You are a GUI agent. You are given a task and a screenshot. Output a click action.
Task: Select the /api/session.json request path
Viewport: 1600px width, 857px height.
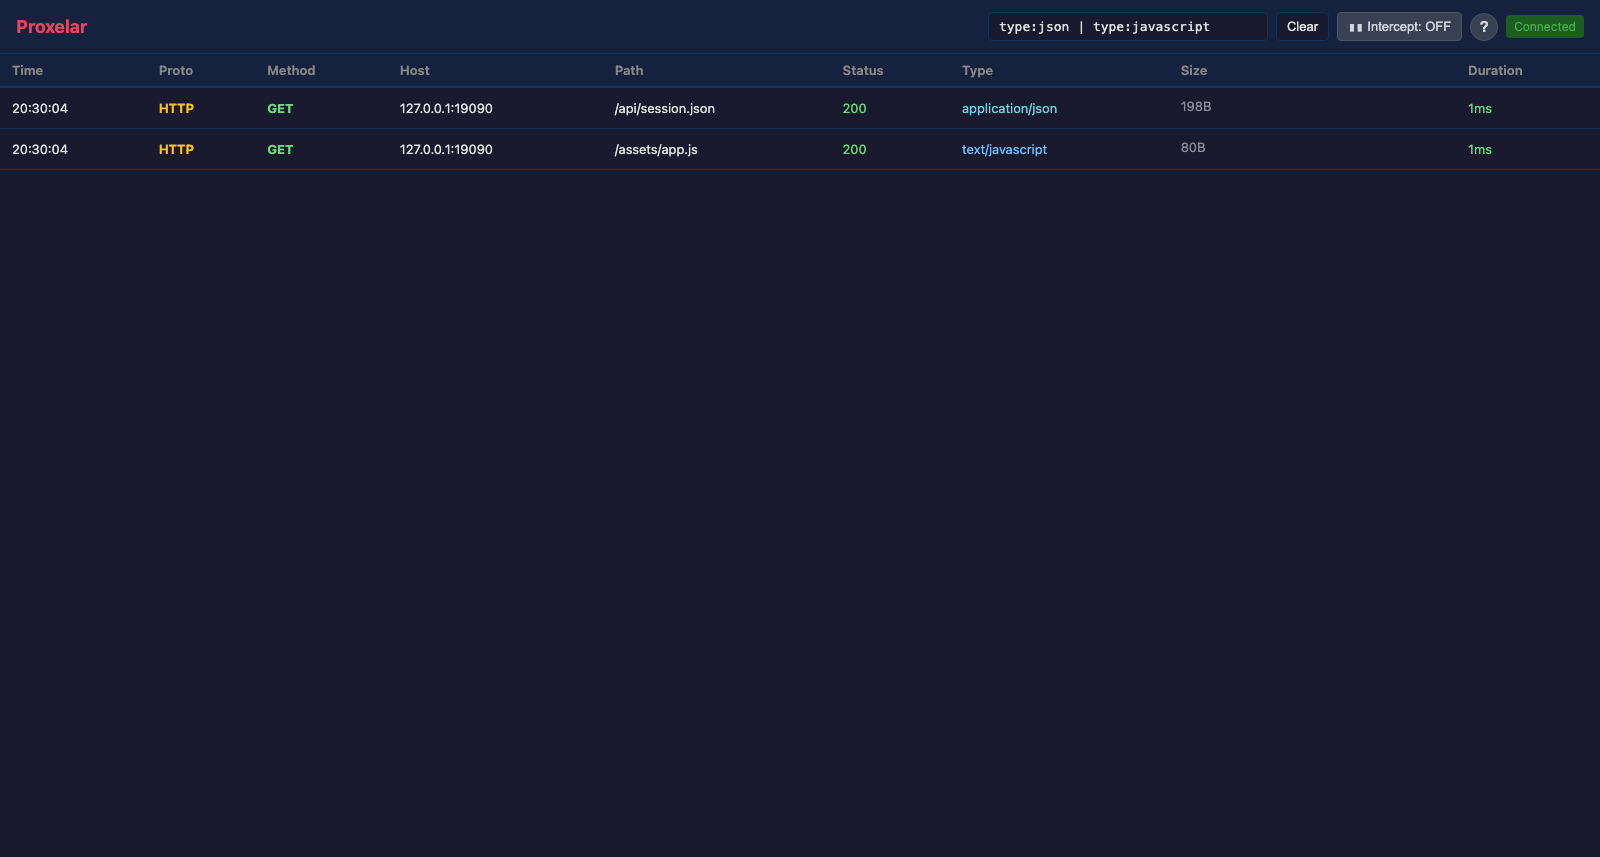(665, 109)
